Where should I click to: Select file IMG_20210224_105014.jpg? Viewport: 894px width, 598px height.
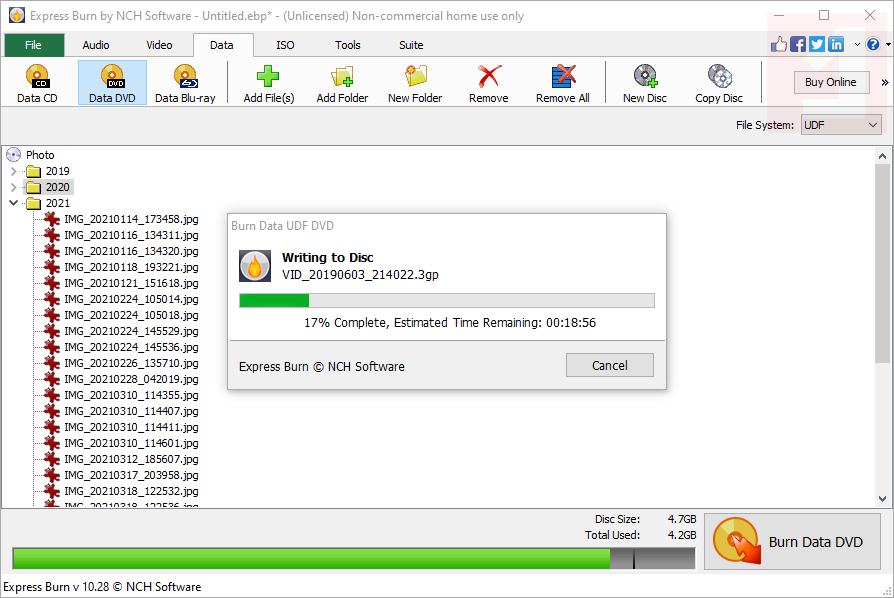click(x=131, y=299)
